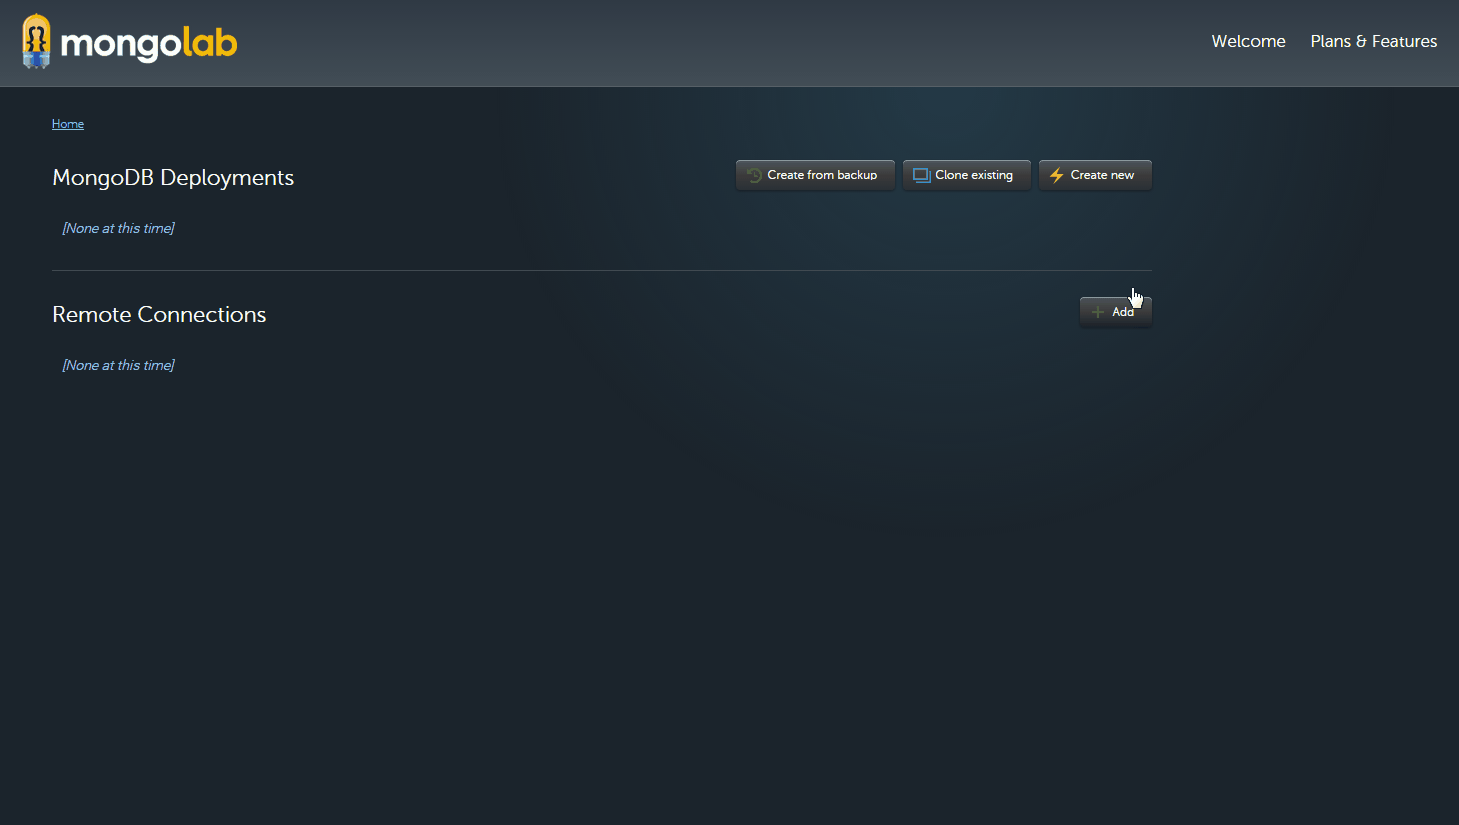The height and width of the screenshot is (825, 1459).
Task: Select the MongoDB Deployments heading
Action: [x=173, y=178]
